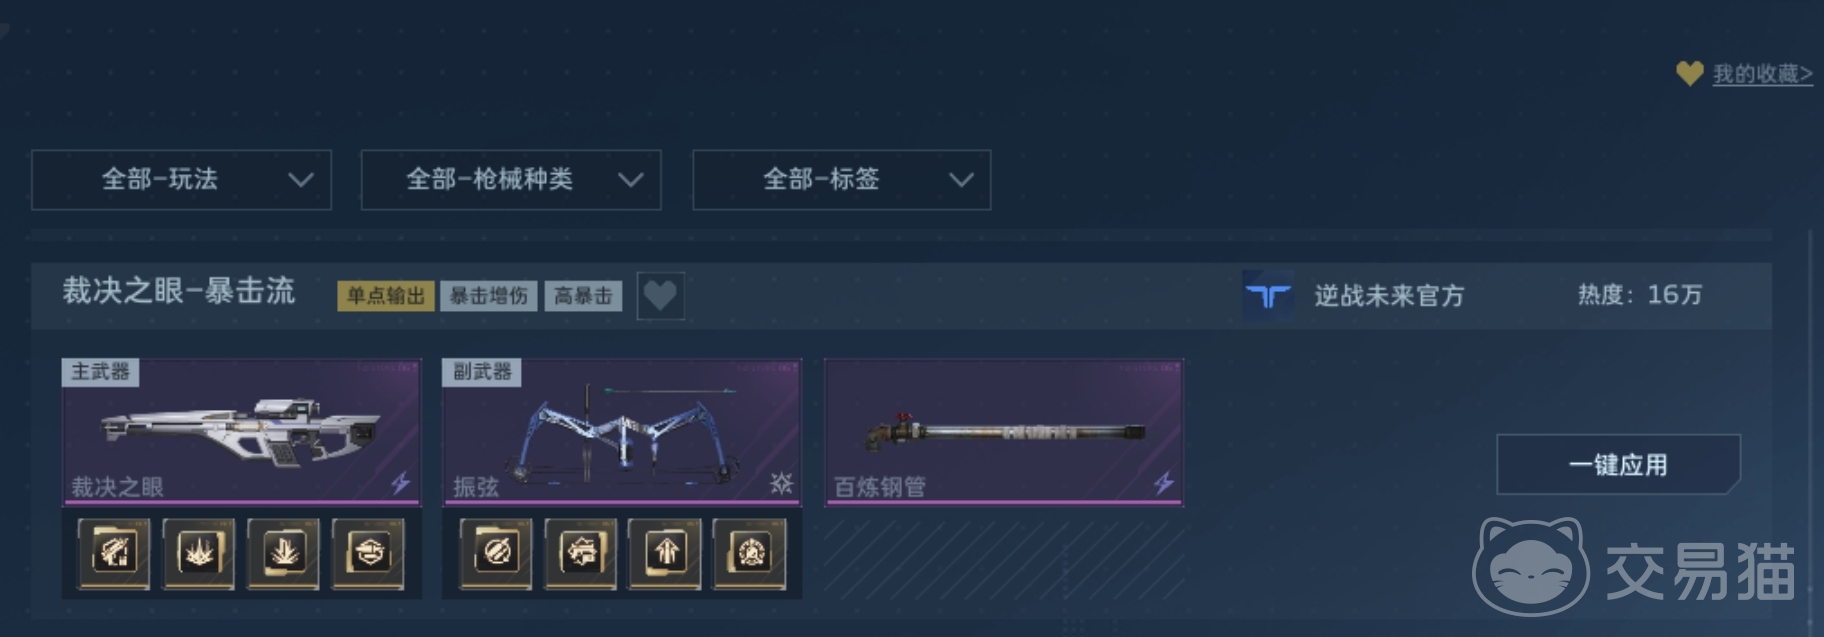This screenshot has height=637, width=1824.
Task: Open 我的收藏 link
Action: click(1762, 74)
